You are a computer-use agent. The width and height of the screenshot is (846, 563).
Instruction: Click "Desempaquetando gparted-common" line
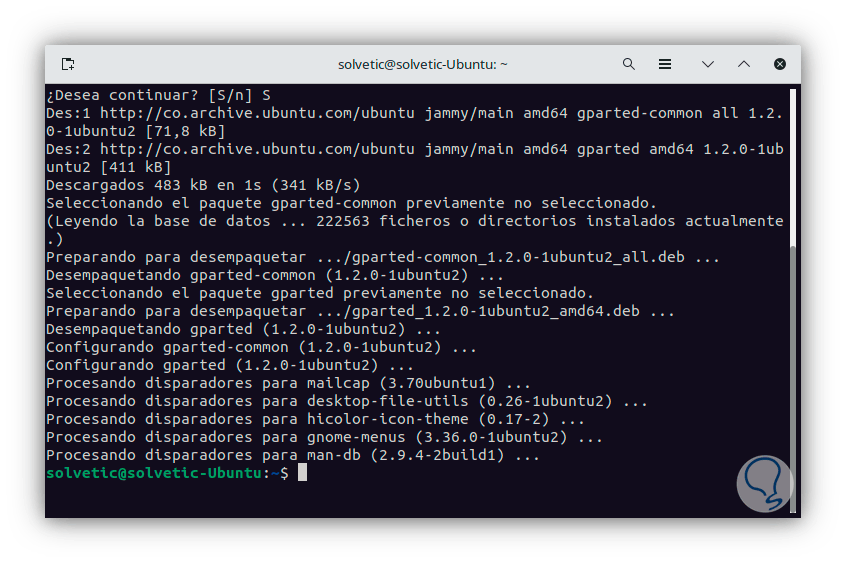tap(275, 275)
